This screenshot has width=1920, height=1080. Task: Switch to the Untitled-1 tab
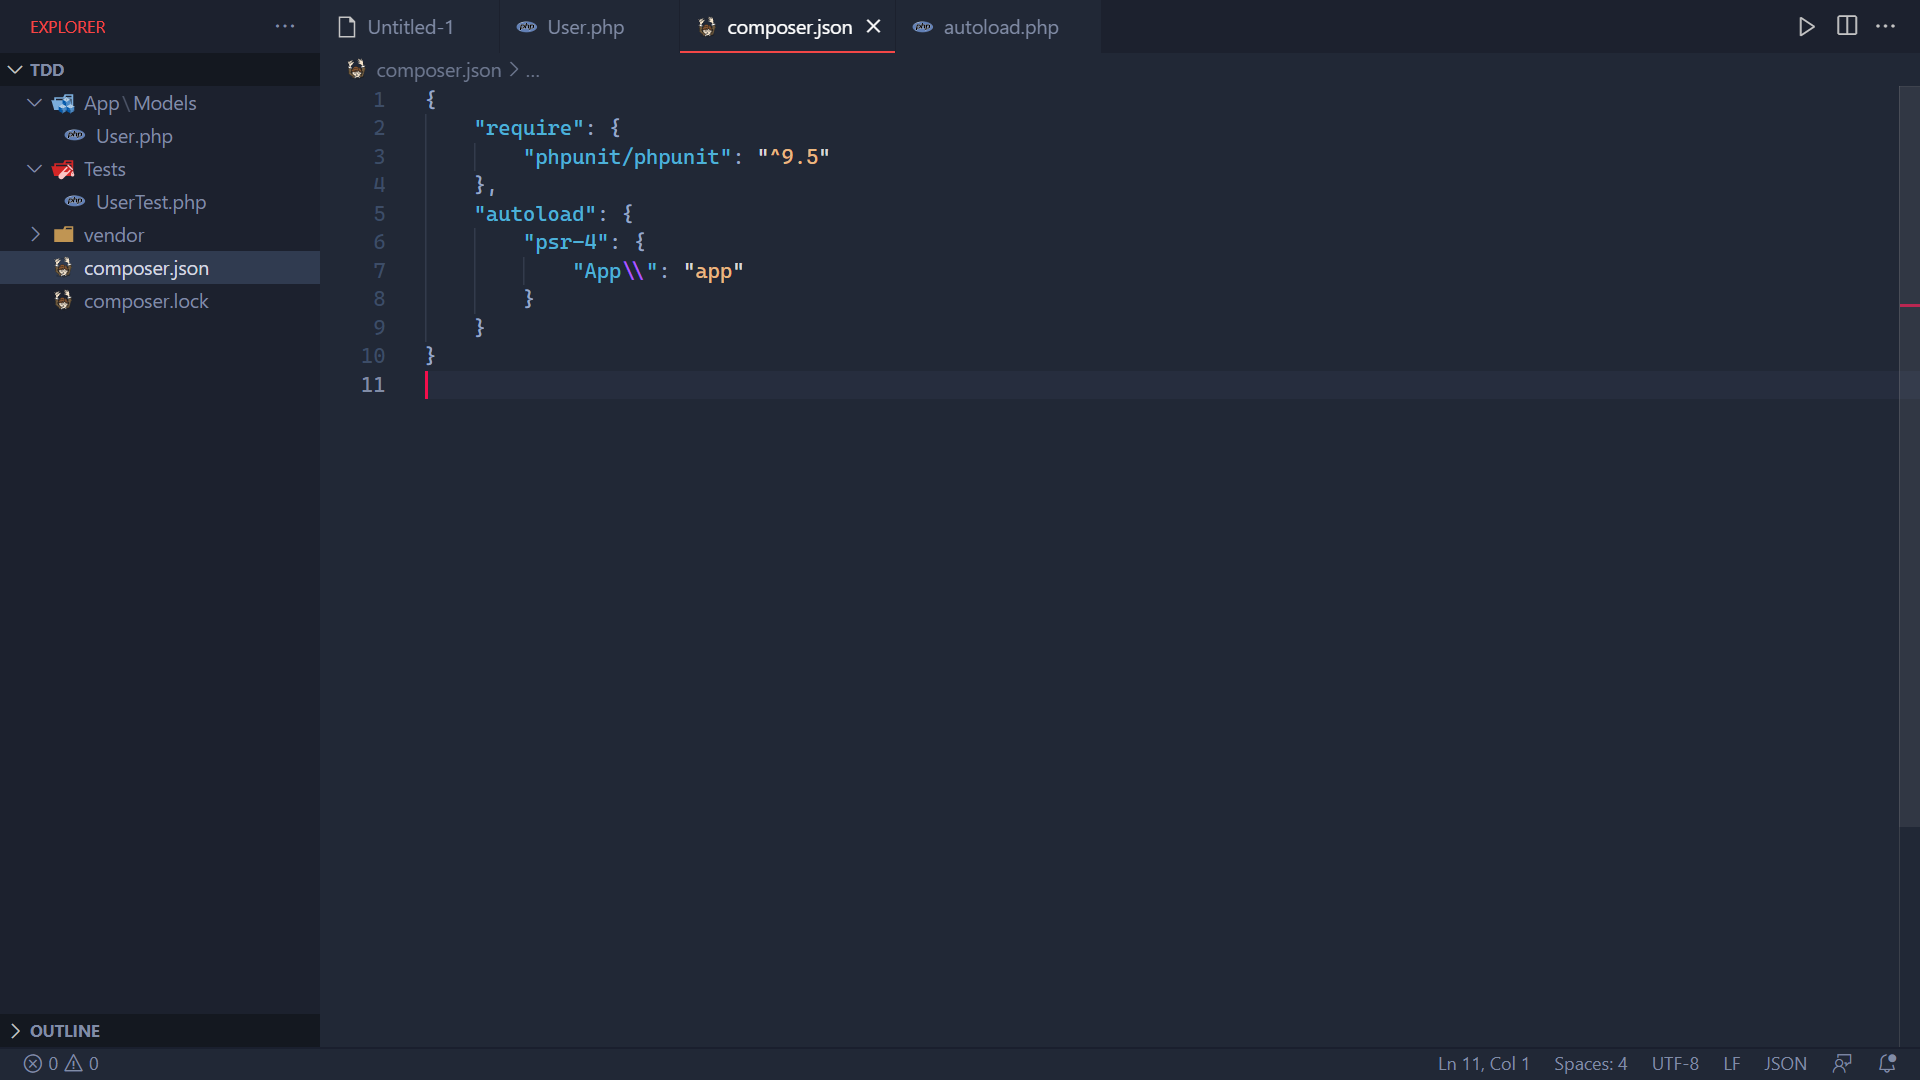pyautogui.click(x=410, y=27)
